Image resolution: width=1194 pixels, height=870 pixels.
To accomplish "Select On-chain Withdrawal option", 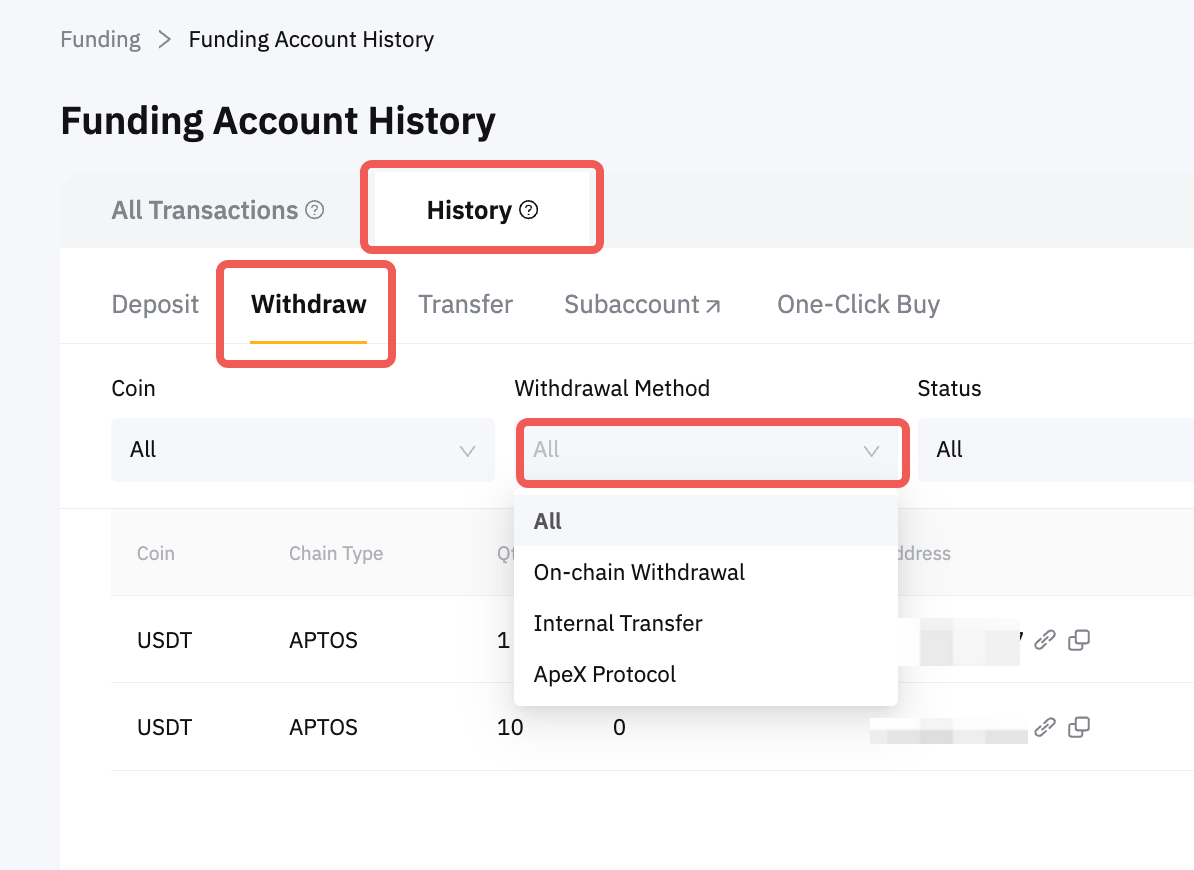I will tap(639, 573).
